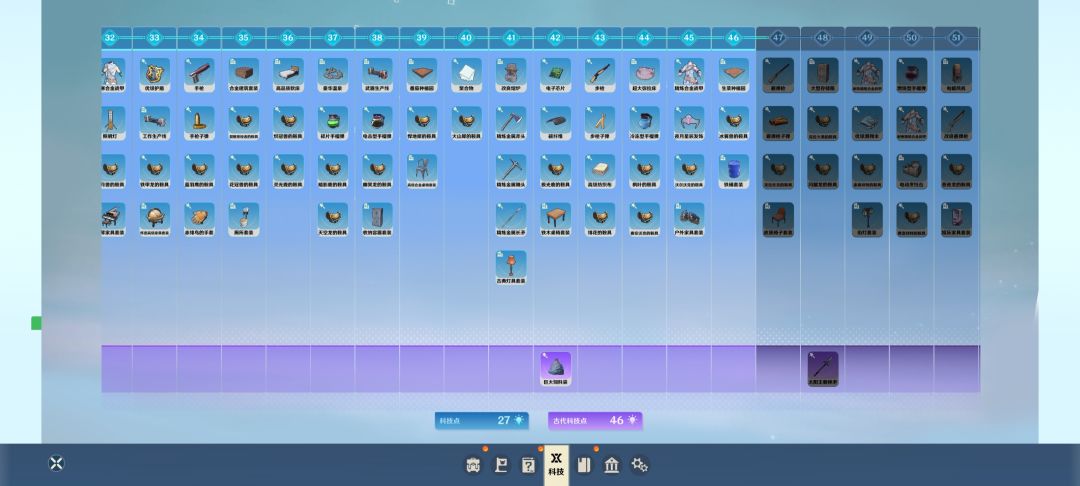This screenshot has width=1080, height=486.
Task: Open the bank building tab in the bottom bar
Action: pyautogui.click(x=612, y=465)
